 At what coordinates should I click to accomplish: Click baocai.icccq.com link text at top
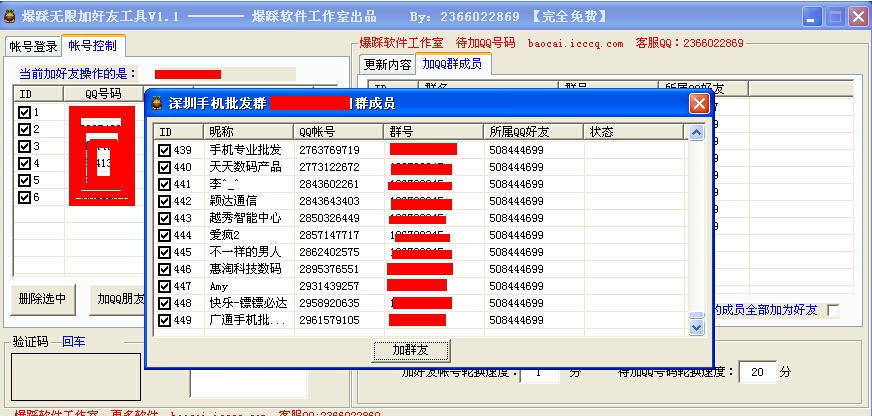[576, 43]
